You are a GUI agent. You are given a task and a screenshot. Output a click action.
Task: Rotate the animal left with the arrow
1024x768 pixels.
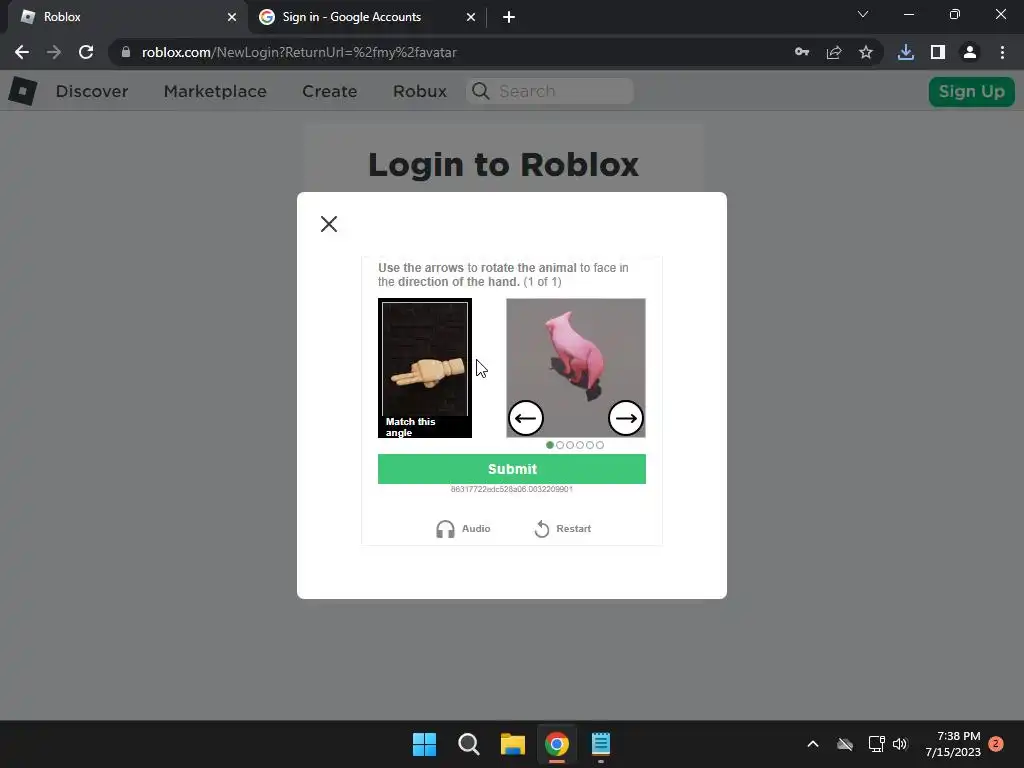coord(526,418)
